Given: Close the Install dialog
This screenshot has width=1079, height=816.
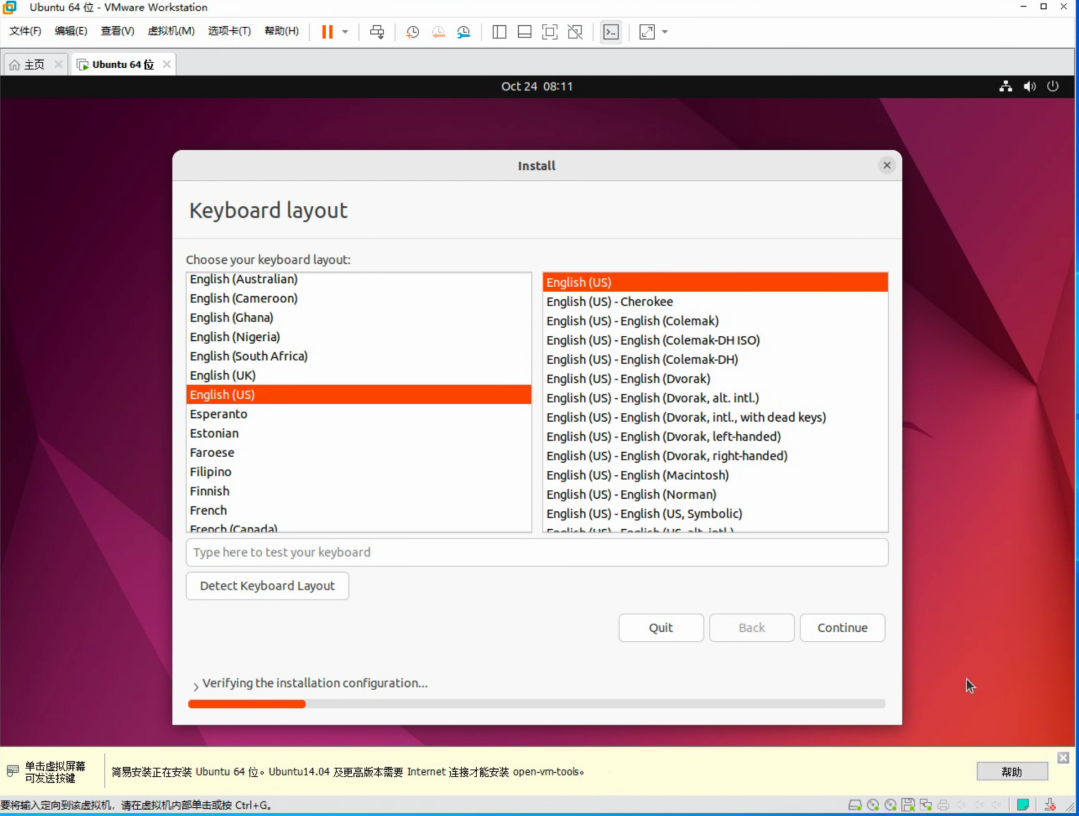Looking at the screenshot, I should click(x=886, y=165).
